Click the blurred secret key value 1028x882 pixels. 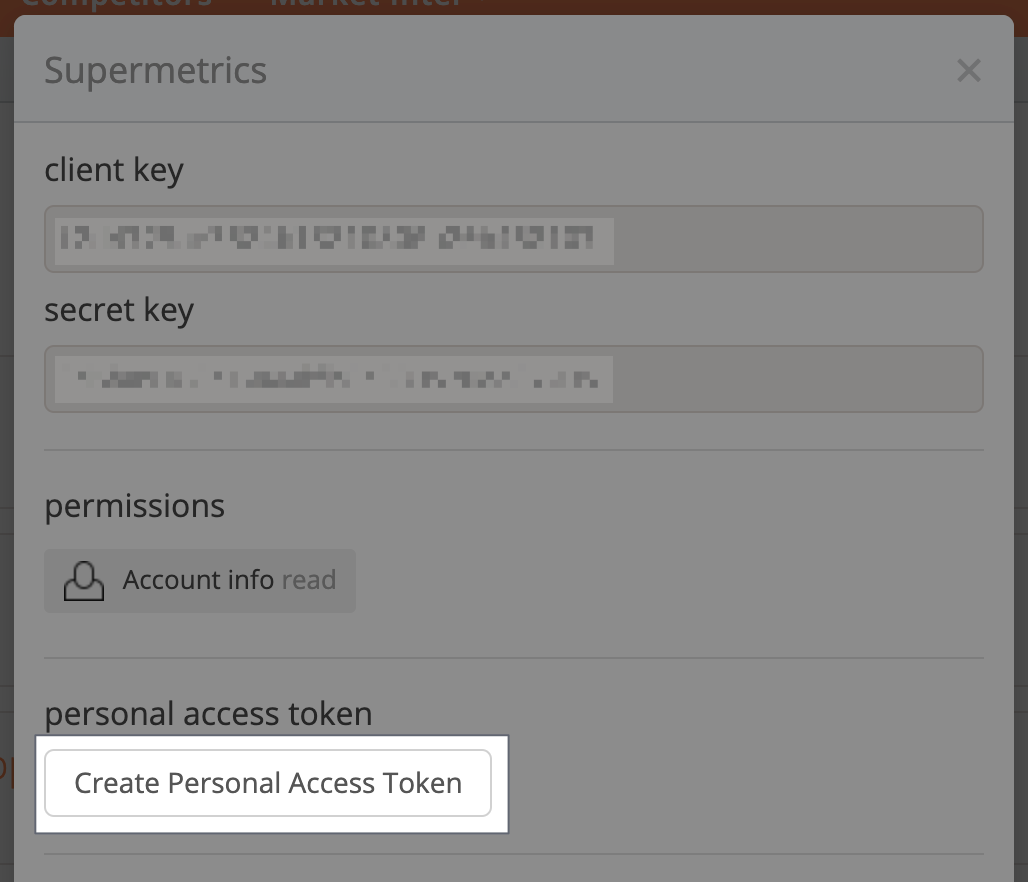(334, 379)
